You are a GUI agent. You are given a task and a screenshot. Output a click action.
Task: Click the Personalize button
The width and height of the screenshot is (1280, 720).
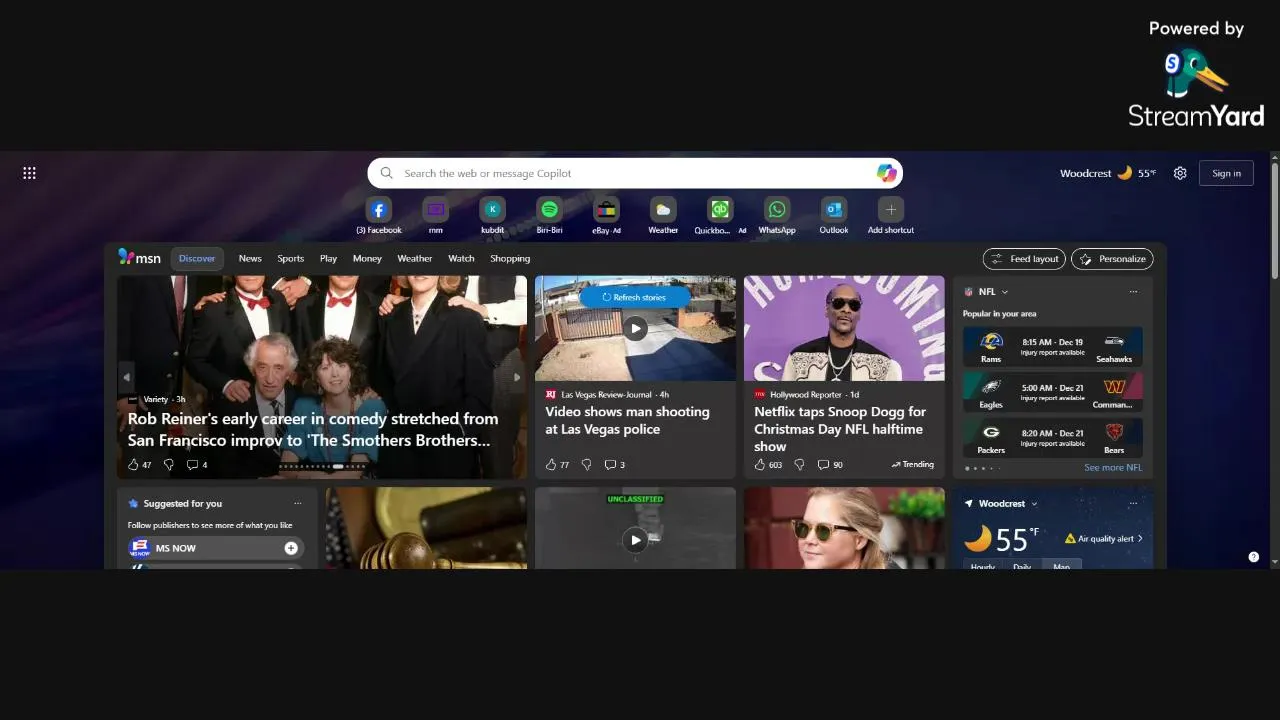[x=1112, y=259]
